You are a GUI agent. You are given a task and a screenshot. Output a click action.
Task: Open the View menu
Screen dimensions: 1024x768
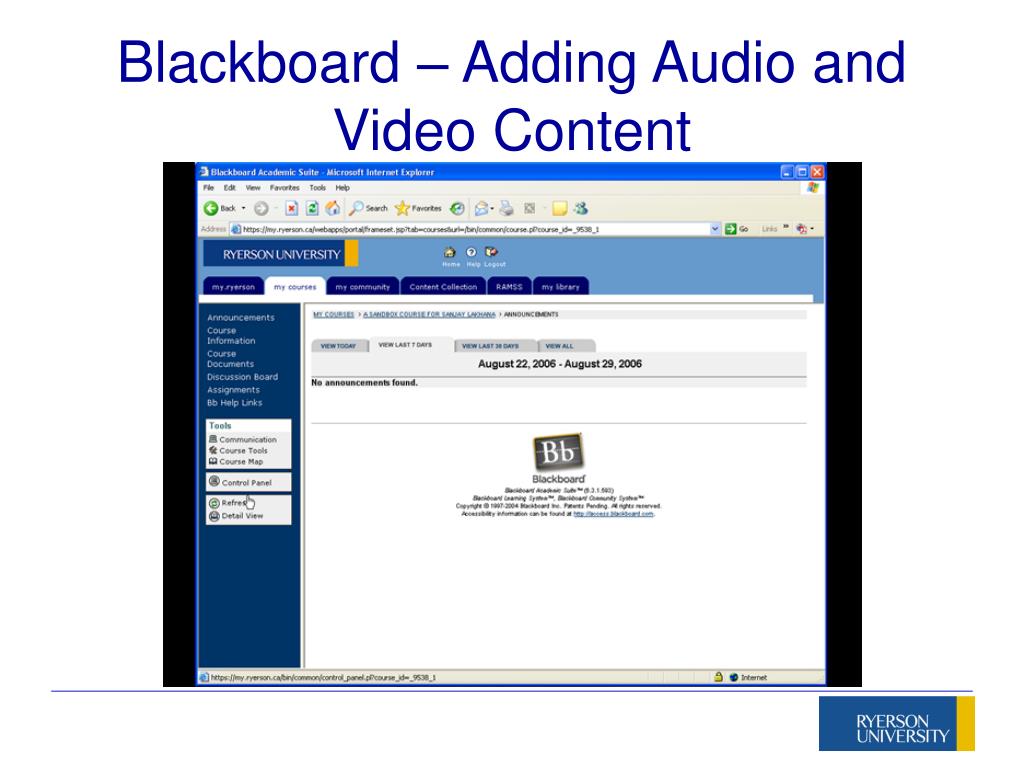(253, 187)
